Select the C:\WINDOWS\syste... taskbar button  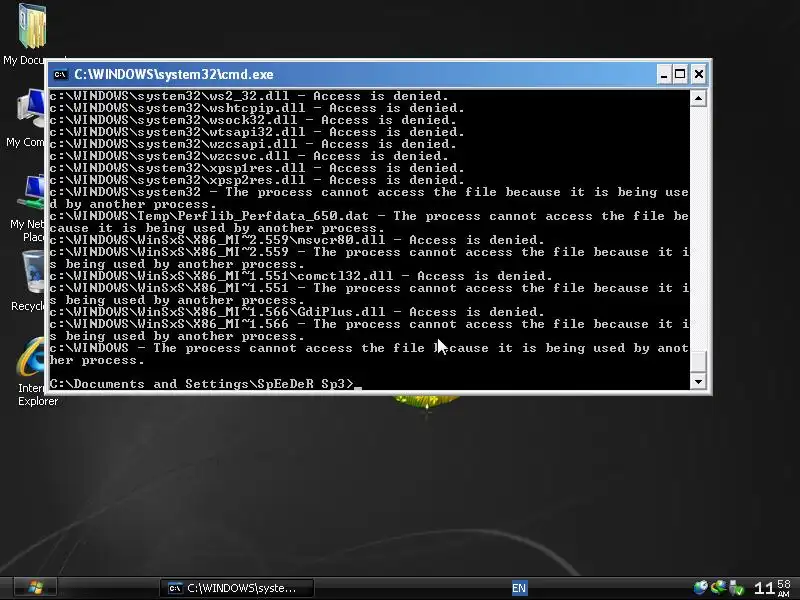[x=237, y=588]
